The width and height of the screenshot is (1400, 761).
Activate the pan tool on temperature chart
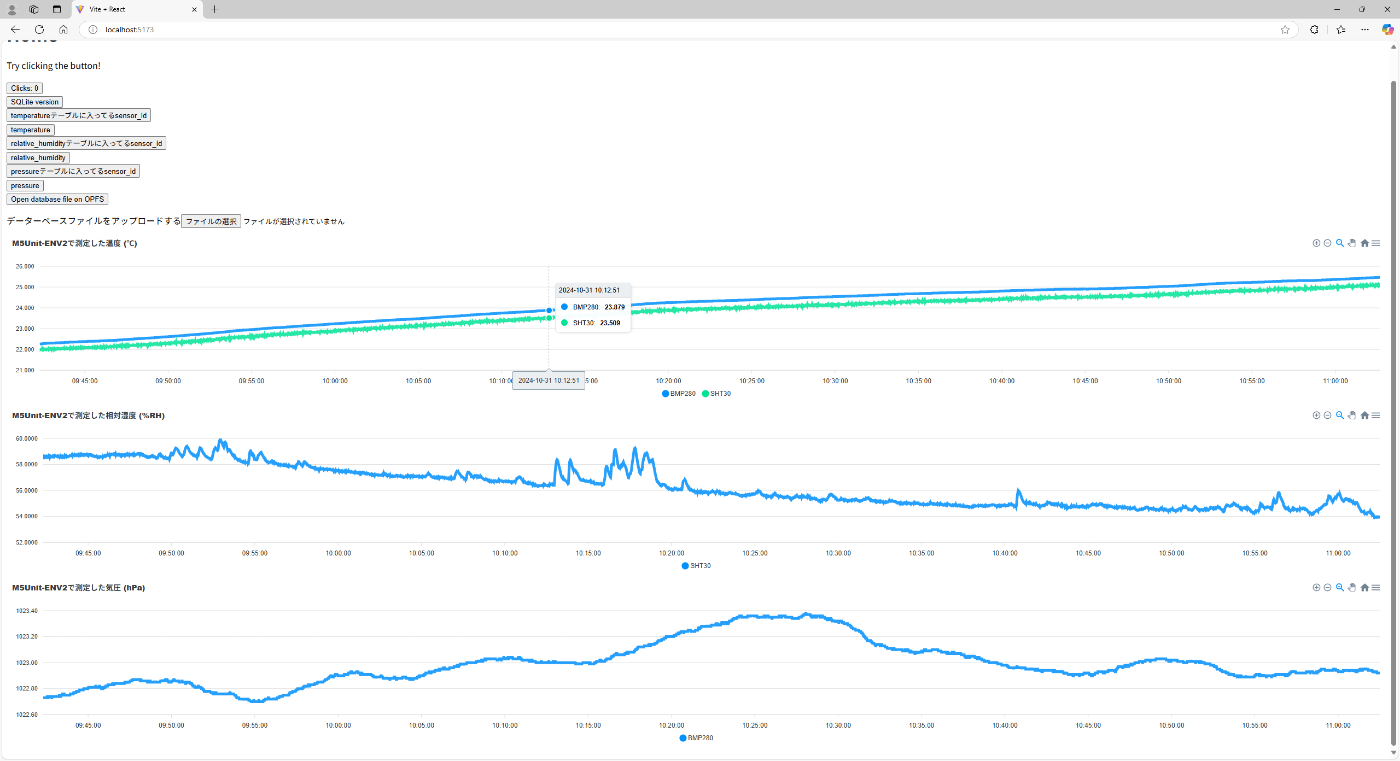click(x=1352, y=243)
